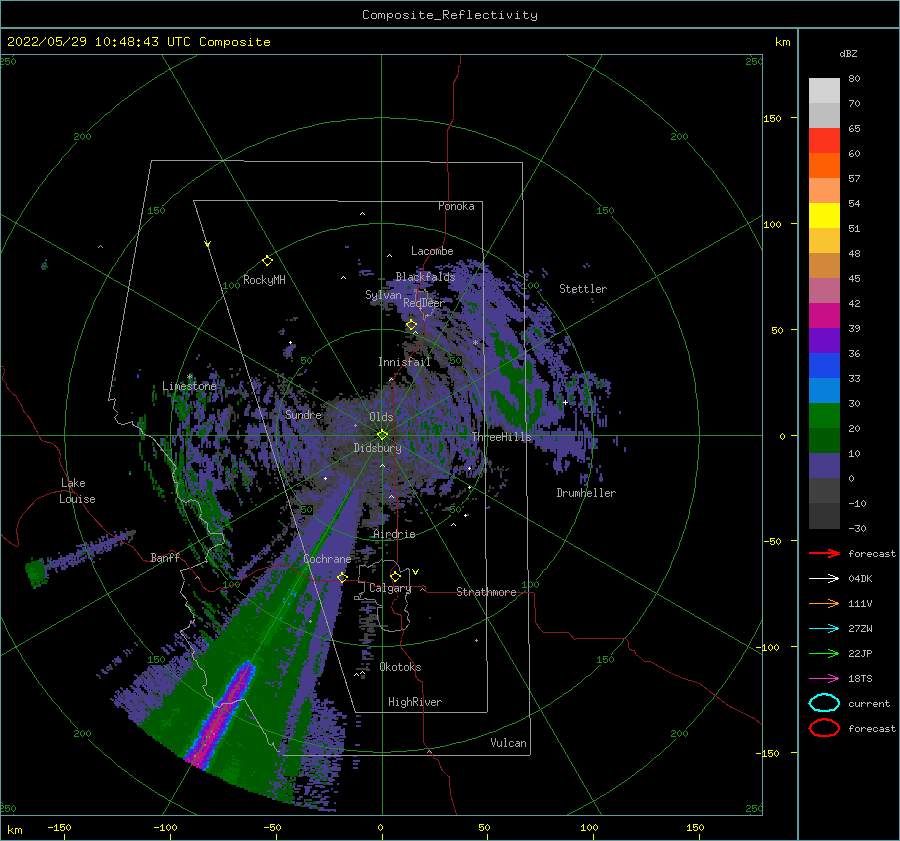Pick the magenta swatch in dBZ scale
This screenshot has height=841, width=900.
(824, 316)
